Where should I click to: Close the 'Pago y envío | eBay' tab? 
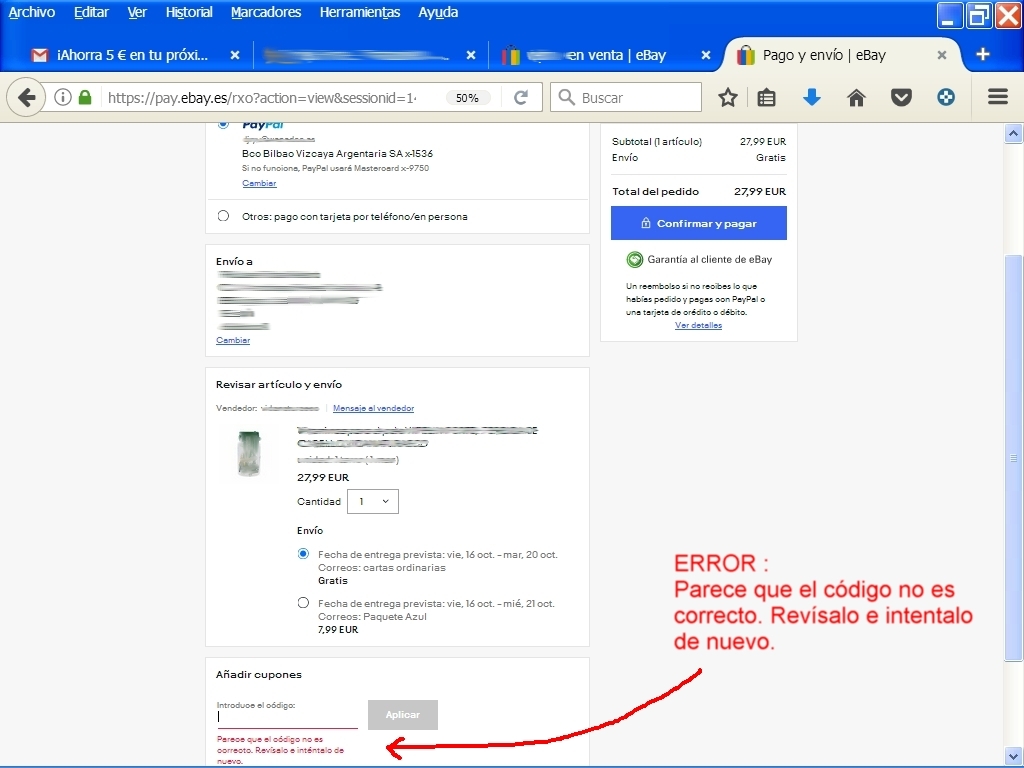(x=942, y=56)
